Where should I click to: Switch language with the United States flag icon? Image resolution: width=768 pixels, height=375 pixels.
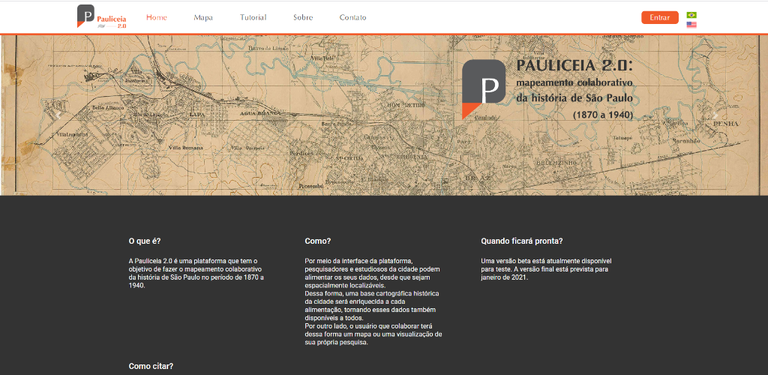point(692,24)
